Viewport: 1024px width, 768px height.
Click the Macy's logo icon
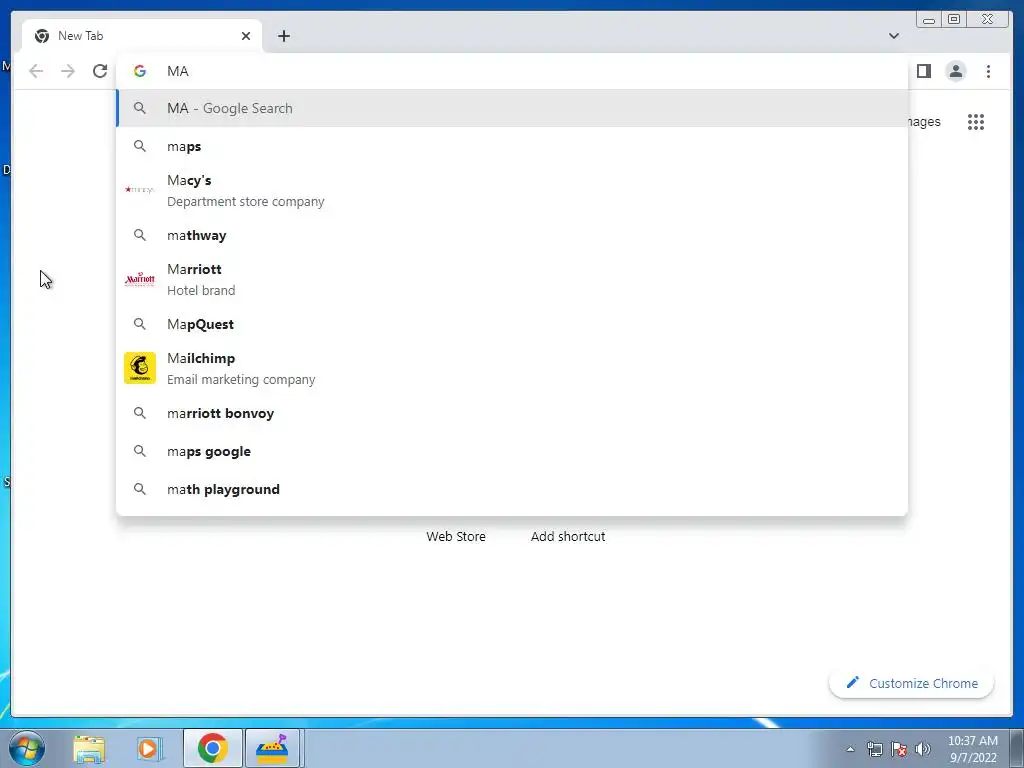140,190
